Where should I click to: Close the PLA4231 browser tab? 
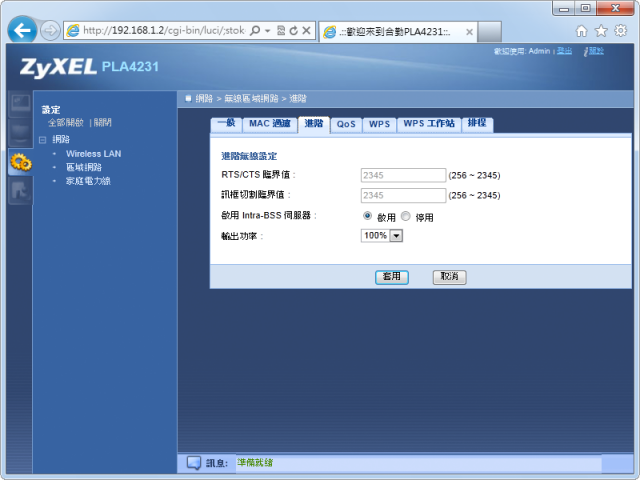tap(469, 32)
